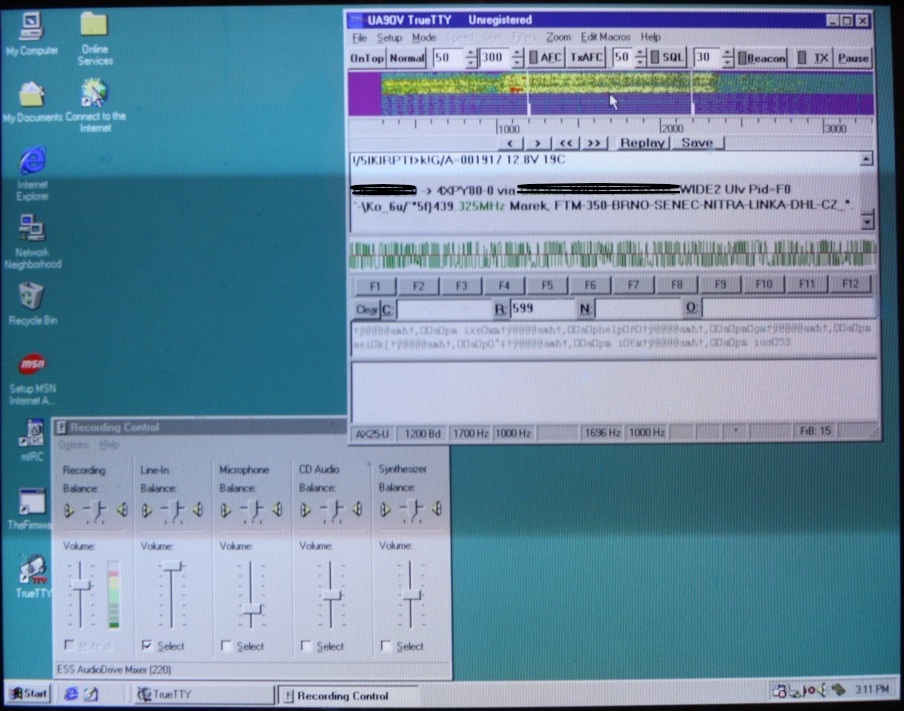Image resolution: width=904 pixels, height=711 pixels.
Task: Toggle the OnTop button
Action: point(367,58)
